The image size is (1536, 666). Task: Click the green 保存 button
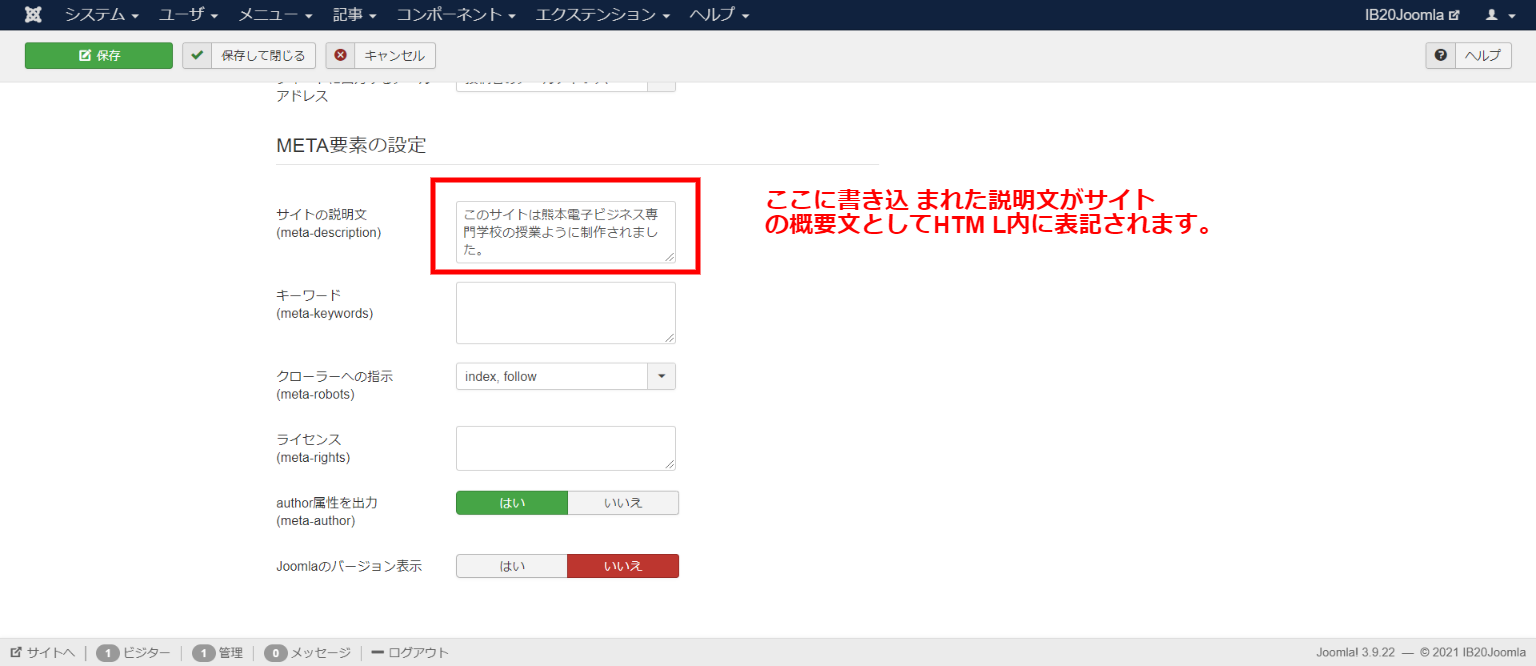coord(99,56)
